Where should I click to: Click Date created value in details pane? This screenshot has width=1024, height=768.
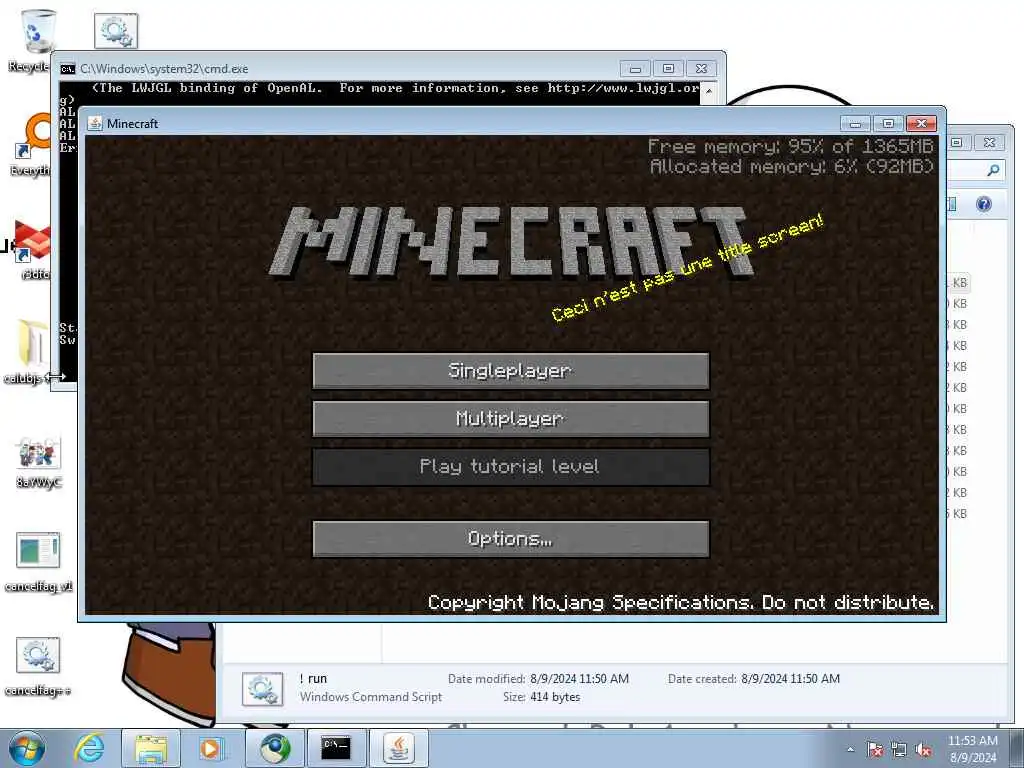tap(790, 679)
